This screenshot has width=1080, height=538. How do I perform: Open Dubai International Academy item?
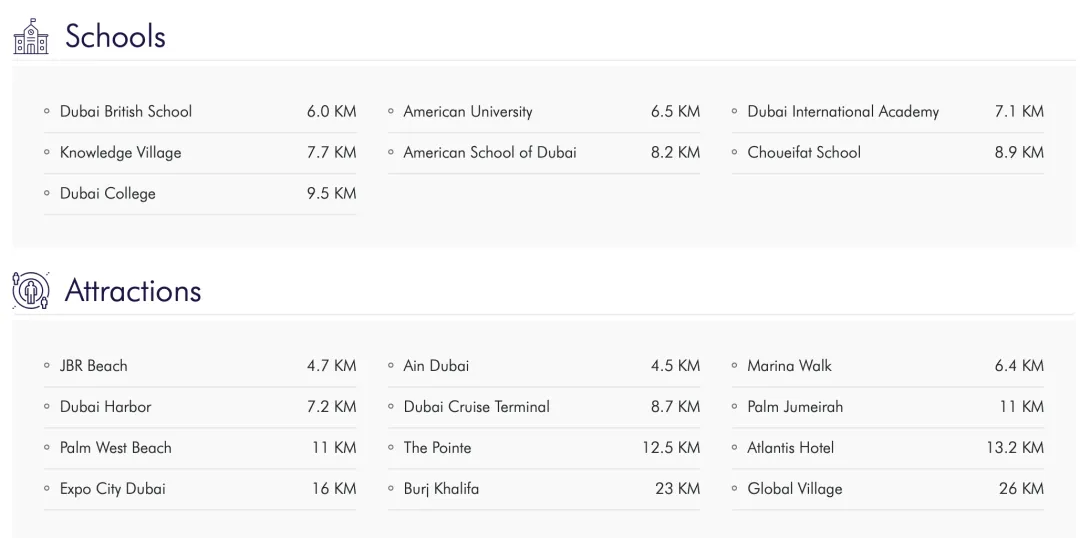(x=843, y=112)
